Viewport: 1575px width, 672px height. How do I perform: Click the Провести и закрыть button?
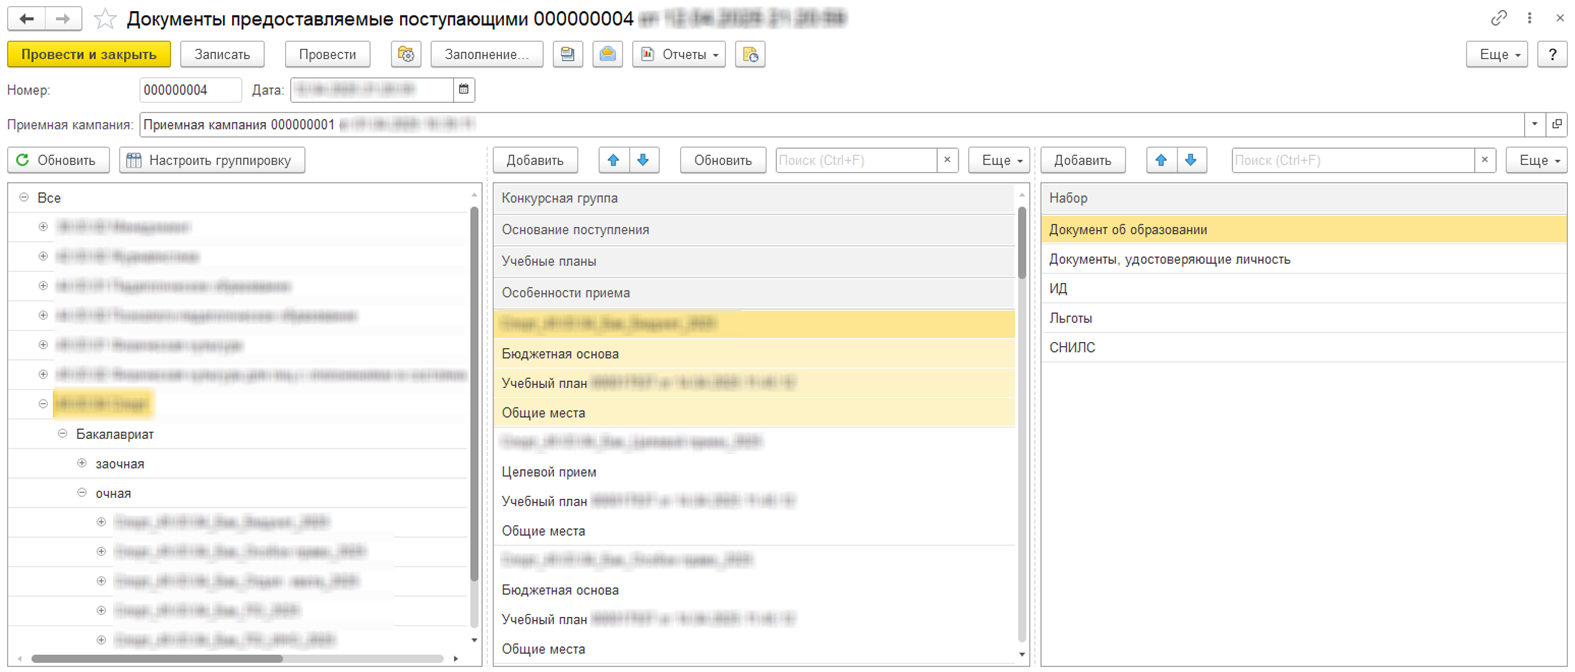(89, 54)
